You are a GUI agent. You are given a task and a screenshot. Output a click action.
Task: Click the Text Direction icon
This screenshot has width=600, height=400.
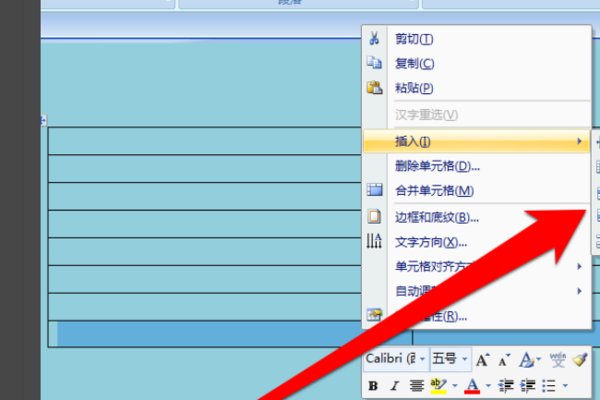point(374,241)
